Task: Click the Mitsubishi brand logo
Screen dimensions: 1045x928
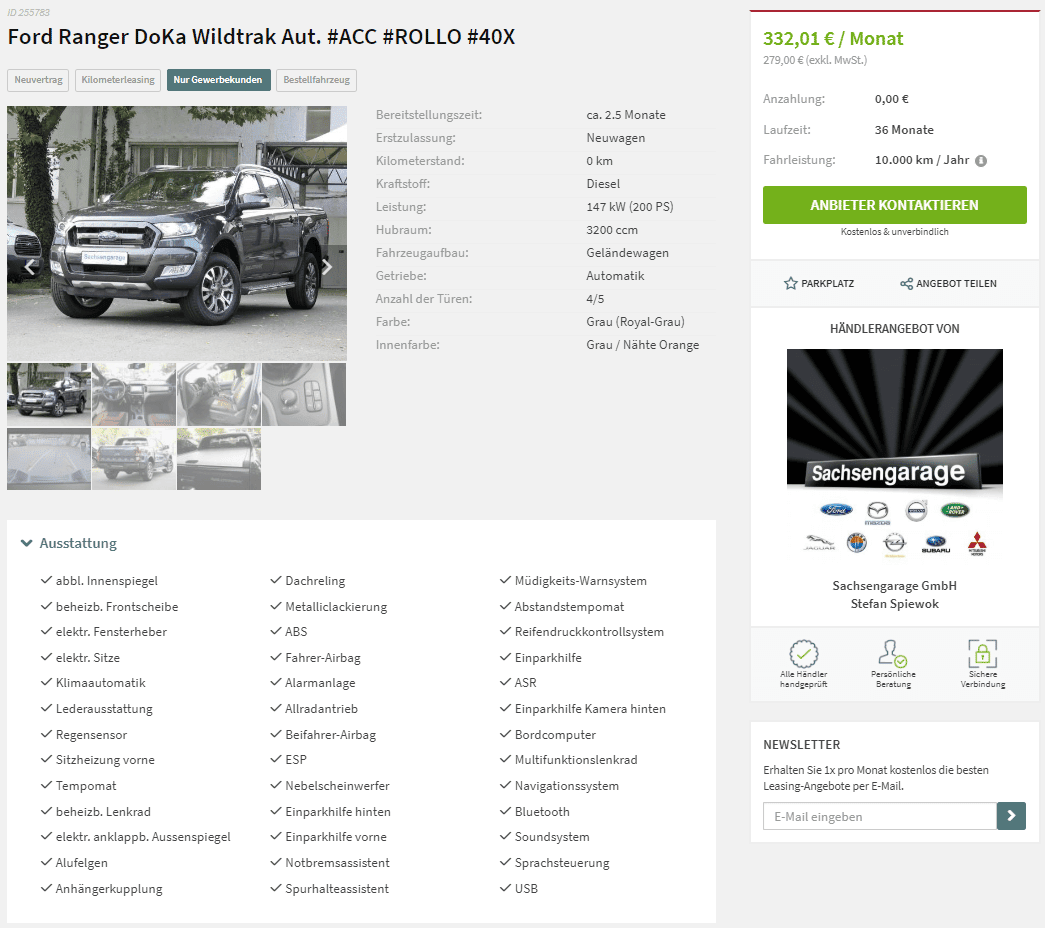Action: click(976, 543)
